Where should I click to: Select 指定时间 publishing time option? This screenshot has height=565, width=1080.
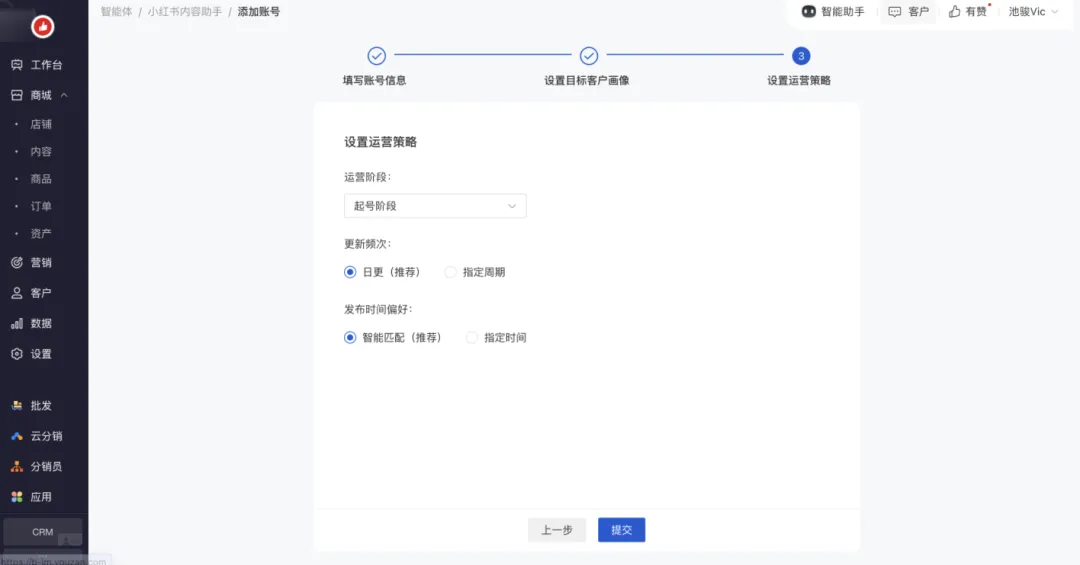[x=472, y=338]
